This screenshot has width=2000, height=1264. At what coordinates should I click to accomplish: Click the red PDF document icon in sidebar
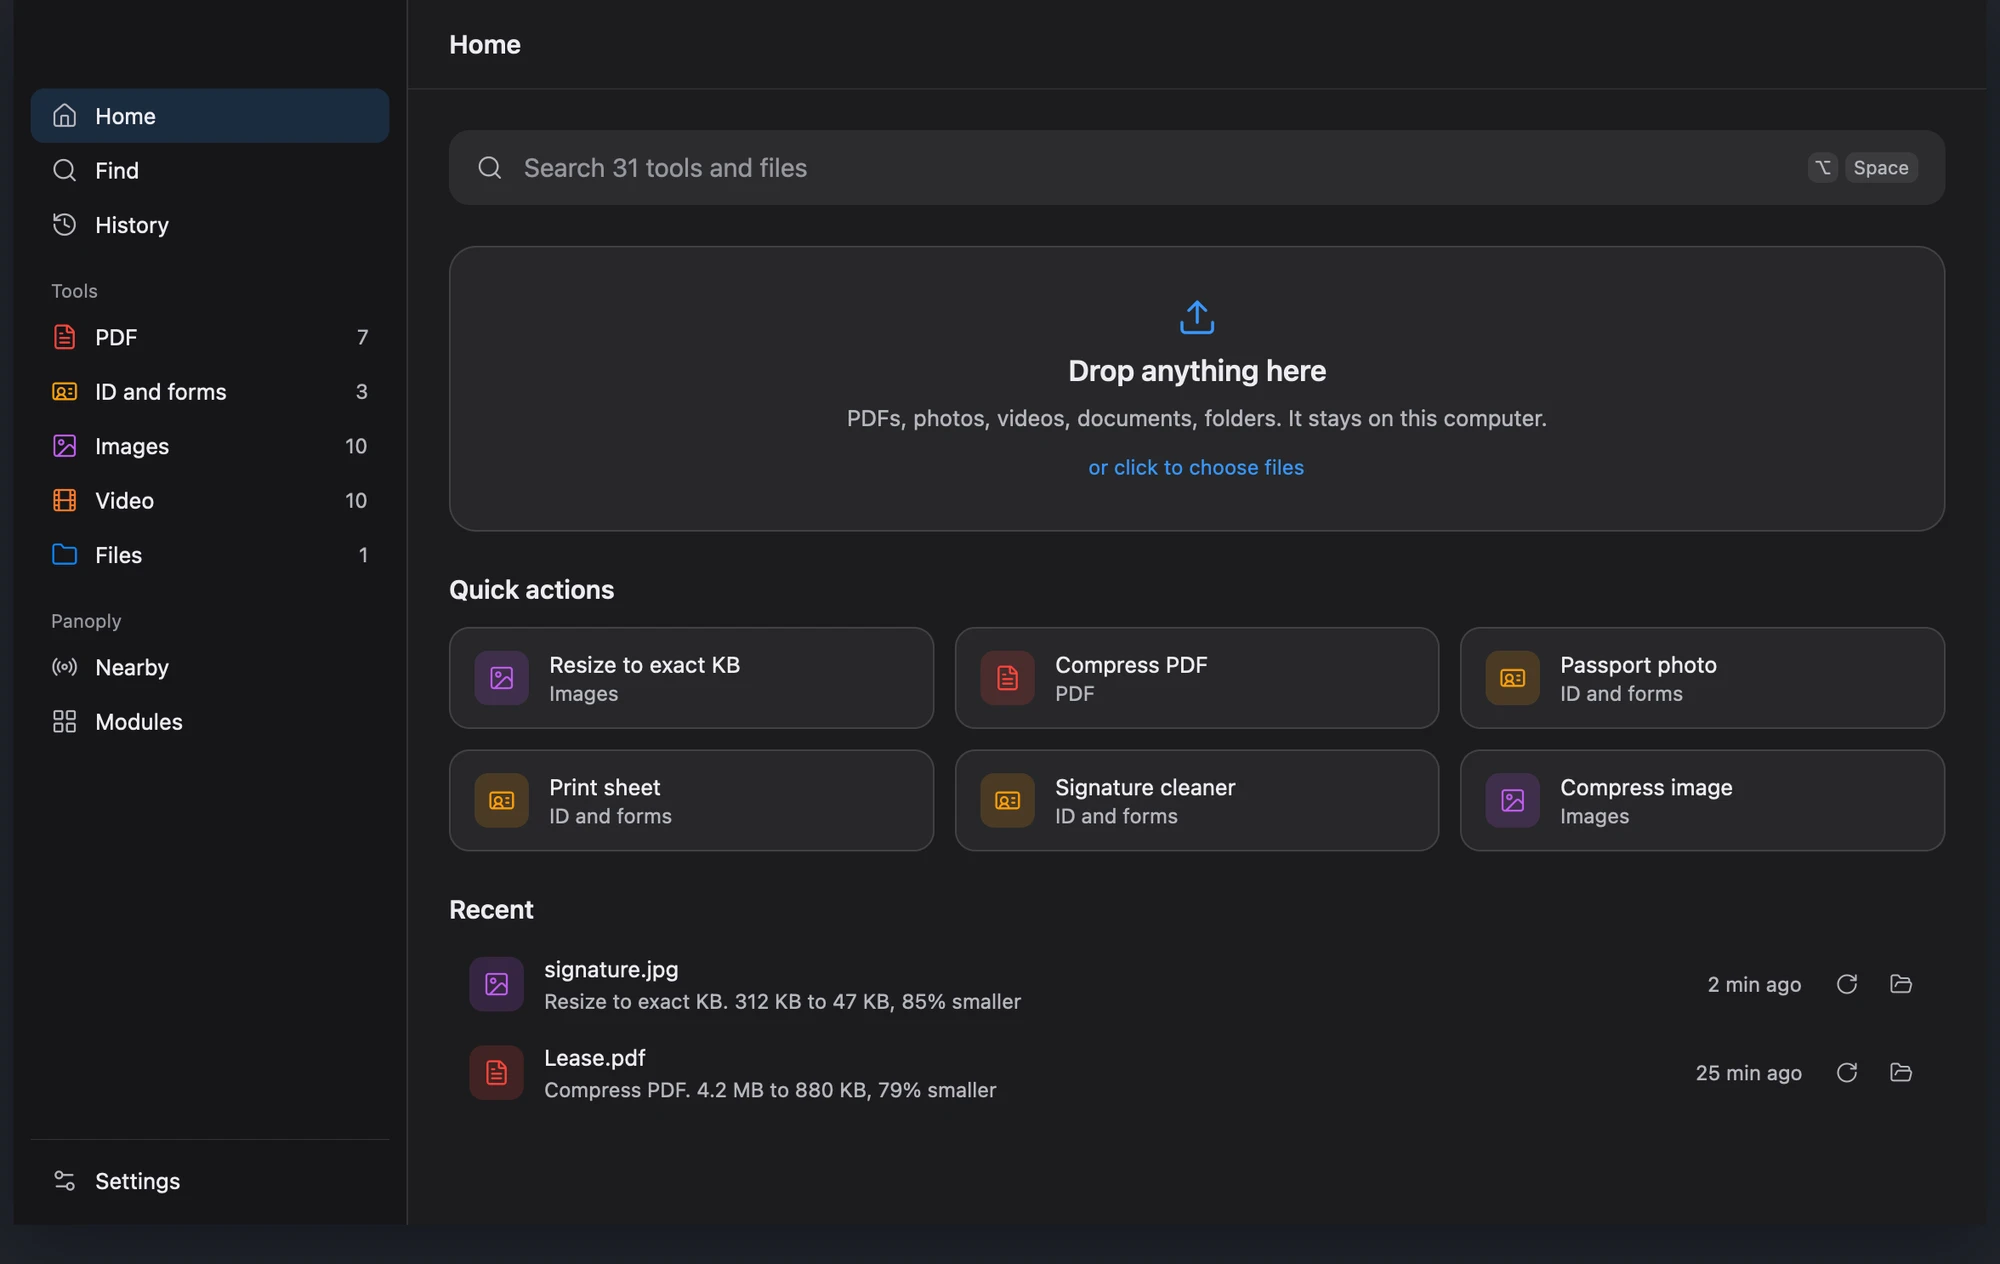tap(64, 337)
